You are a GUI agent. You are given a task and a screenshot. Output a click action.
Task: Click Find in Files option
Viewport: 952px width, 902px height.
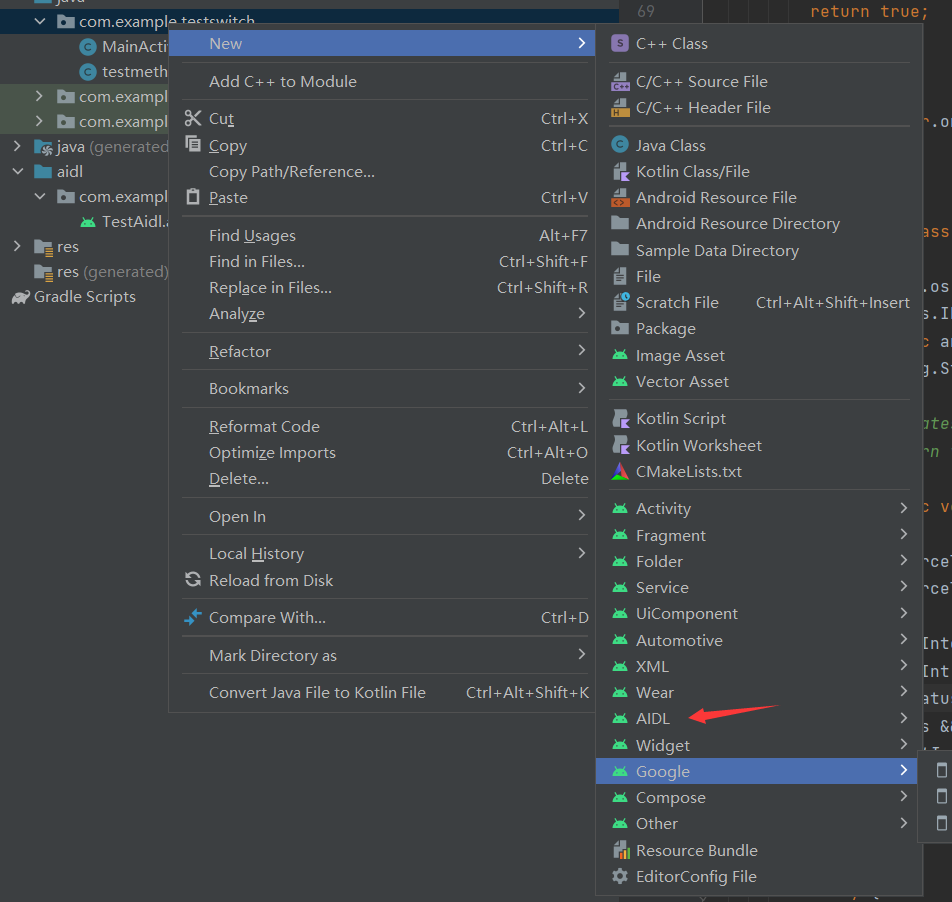tap(257, 262)
